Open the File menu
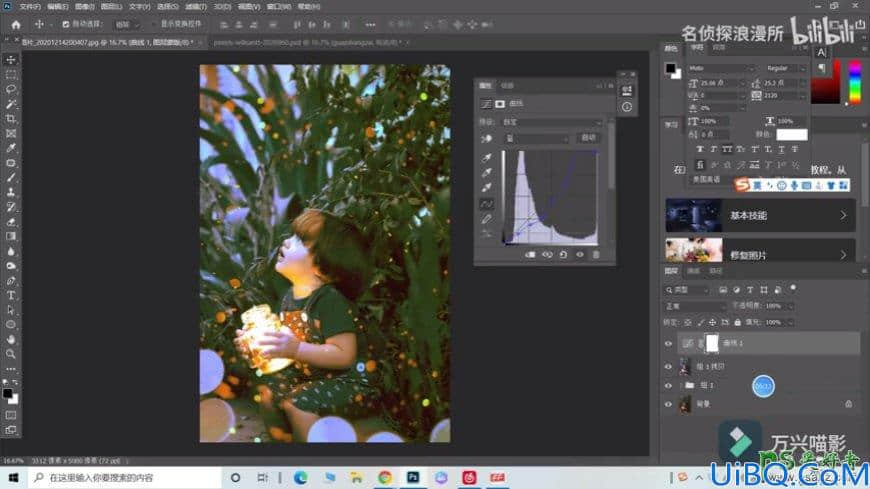Viewport: 870px width, 489px height. 30,7
